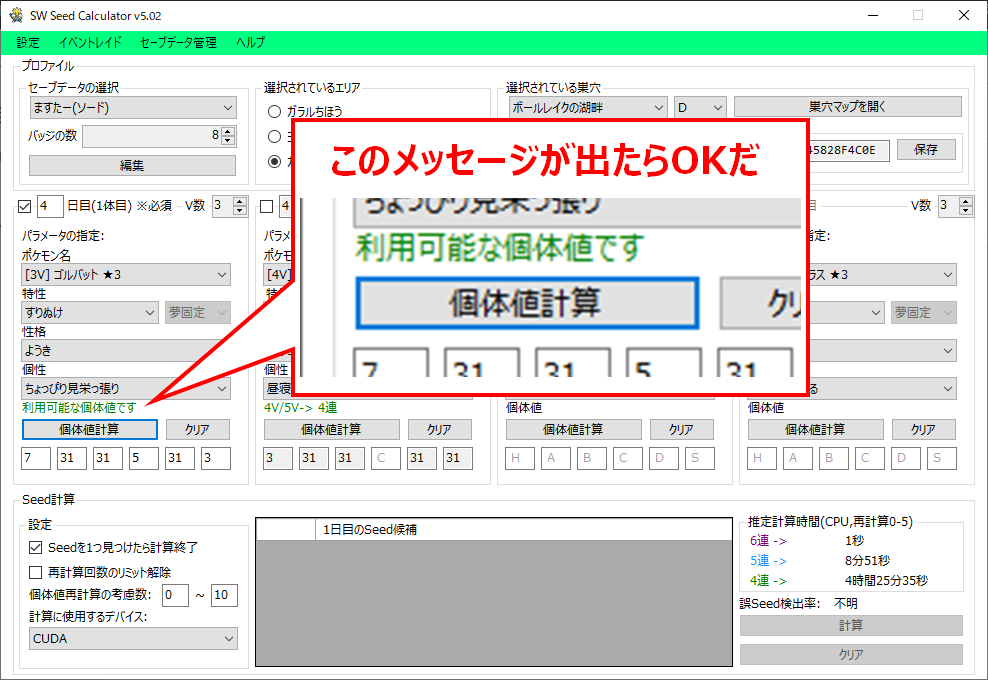This screenshot has width=988, height=680.
Task: Click 個体値計算 in the first panel
Action: pyautogui.click(x=89, y=429)
